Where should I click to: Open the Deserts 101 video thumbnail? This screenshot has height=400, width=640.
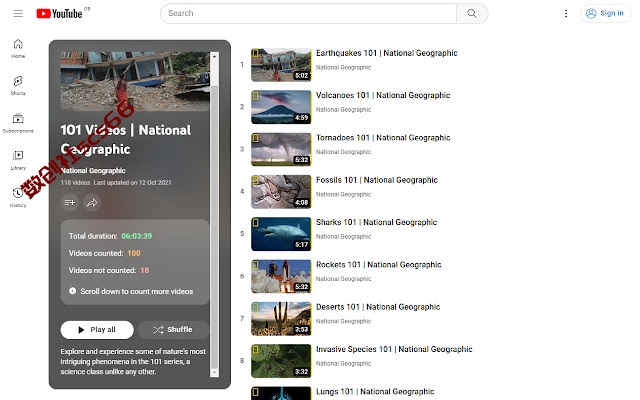(281, 318)
